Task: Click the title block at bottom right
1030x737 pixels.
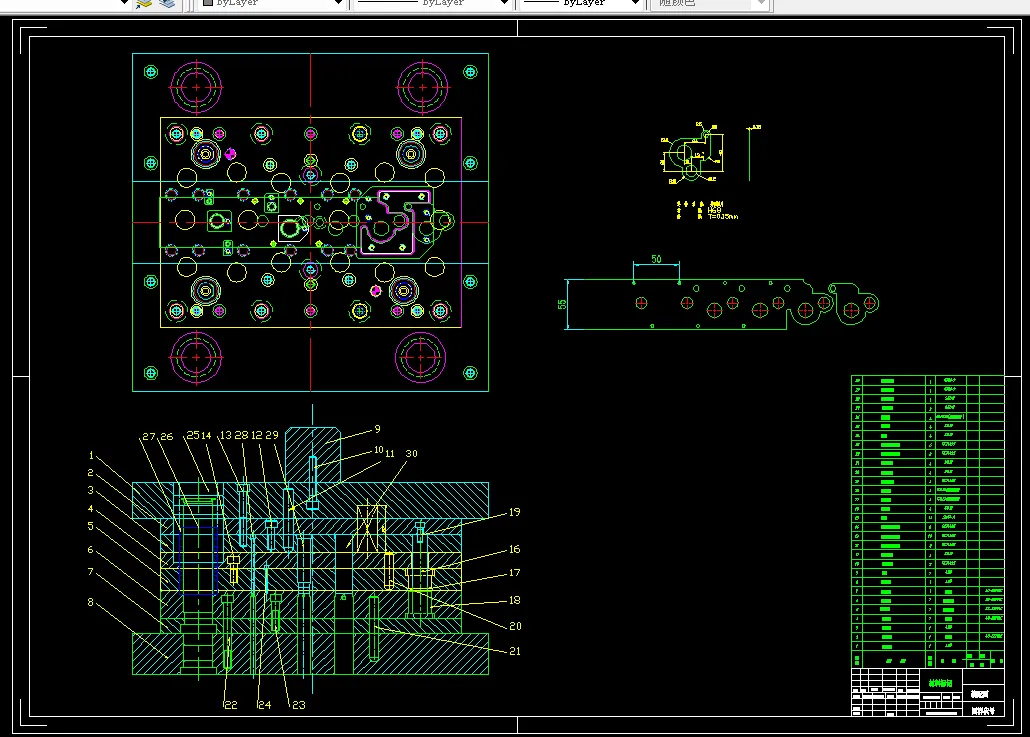Action: tap(927, 691)
